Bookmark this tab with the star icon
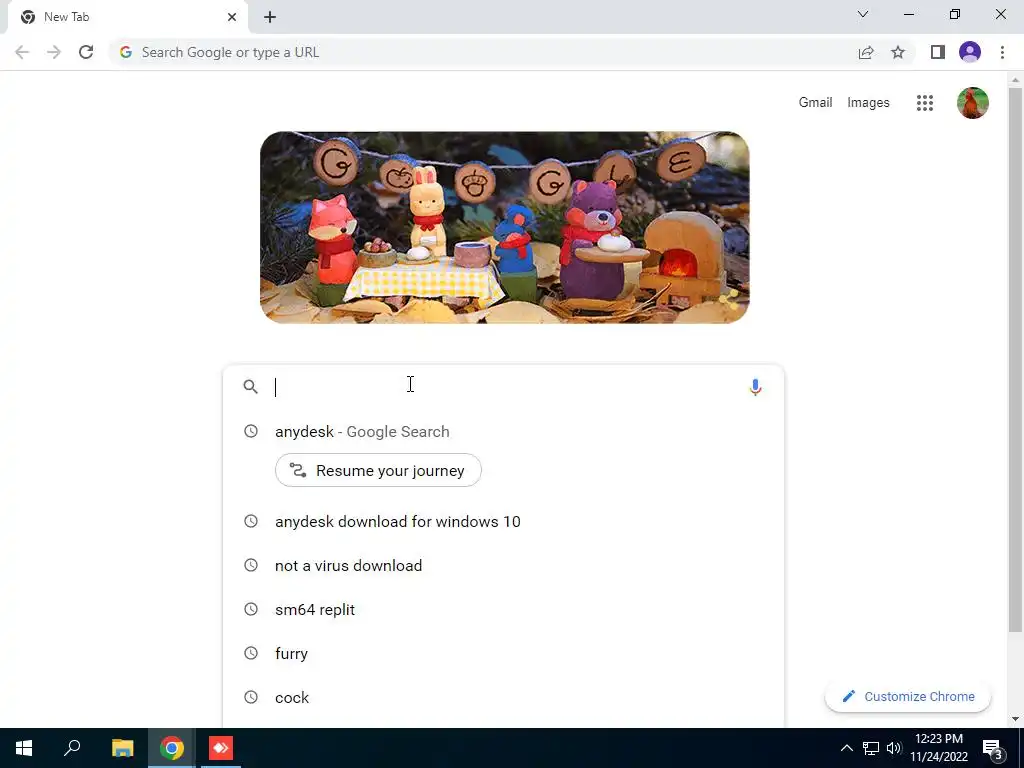Screen dimensions: 1024x768 click(x=898, y=52)
